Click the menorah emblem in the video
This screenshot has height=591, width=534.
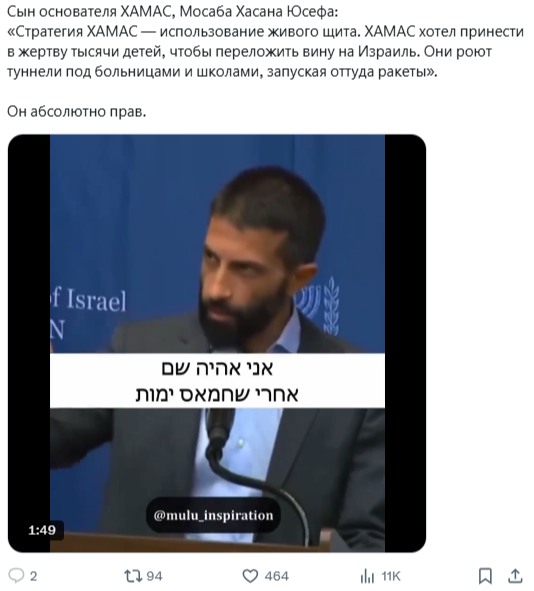tap(318, 305)
